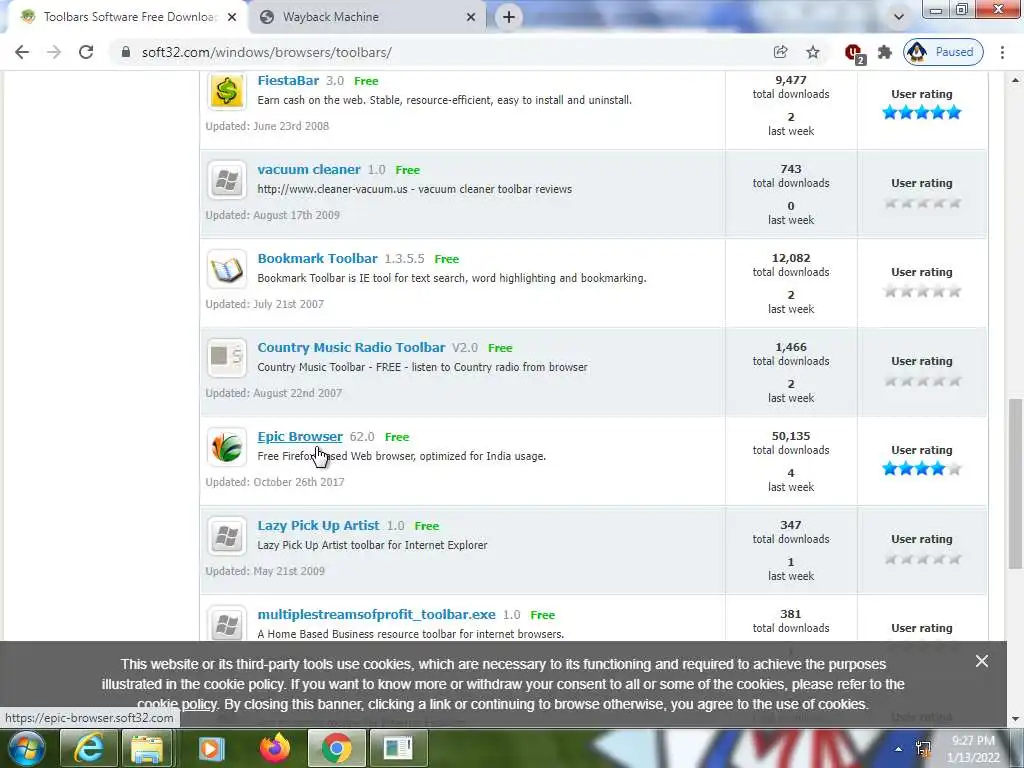The height and width of the screenshot is (768, 1024).
Task: Open a new tab with the plus button
Action: click(509, 17)
